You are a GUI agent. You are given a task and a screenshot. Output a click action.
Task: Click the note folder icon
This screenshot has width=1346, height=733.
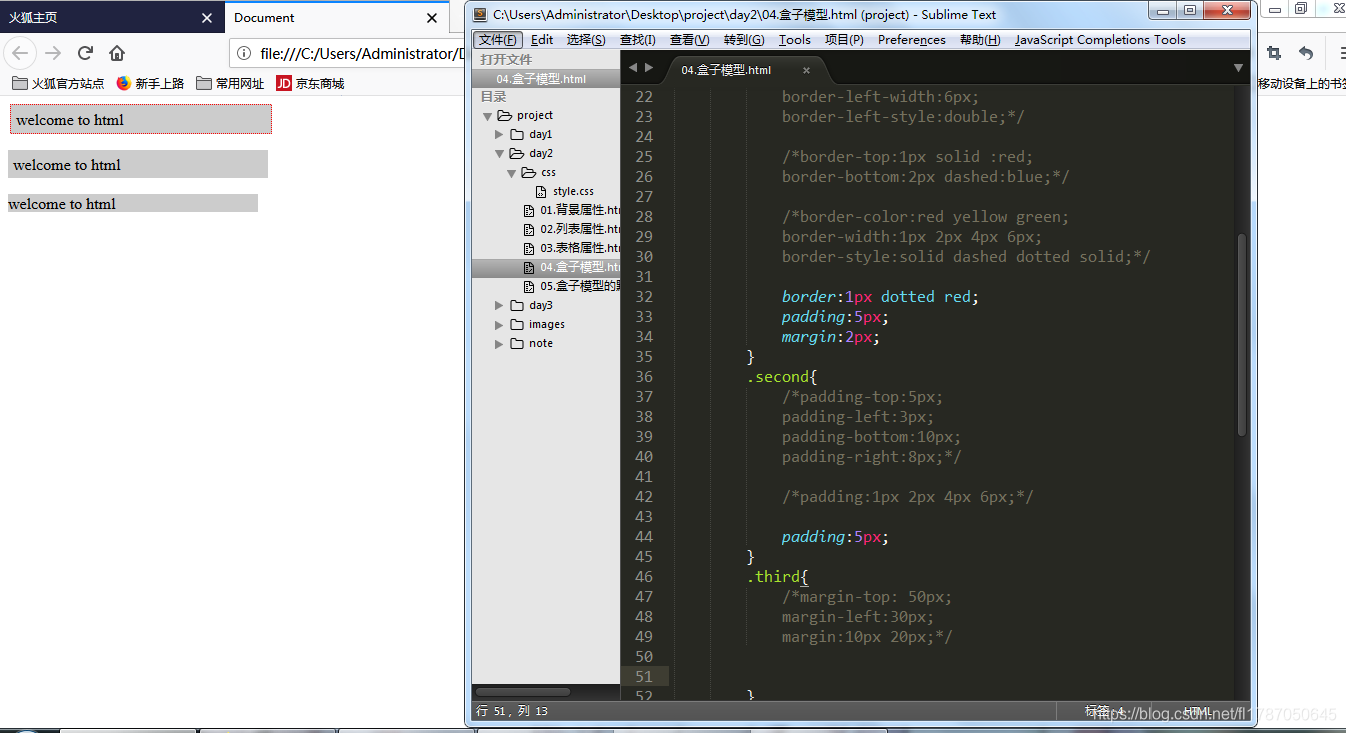pos(517,344)
